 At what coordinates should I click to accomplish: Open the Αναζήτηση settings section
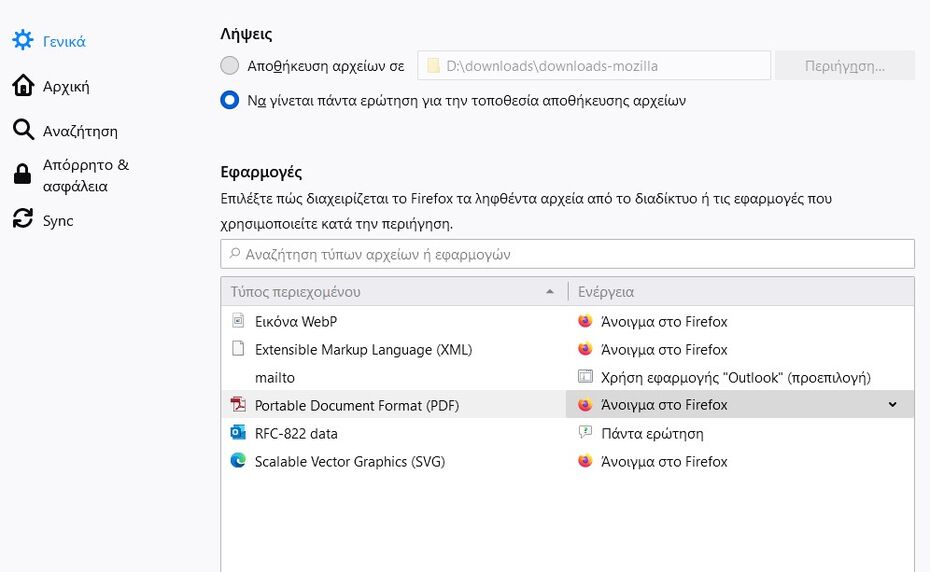coord(80,131)
